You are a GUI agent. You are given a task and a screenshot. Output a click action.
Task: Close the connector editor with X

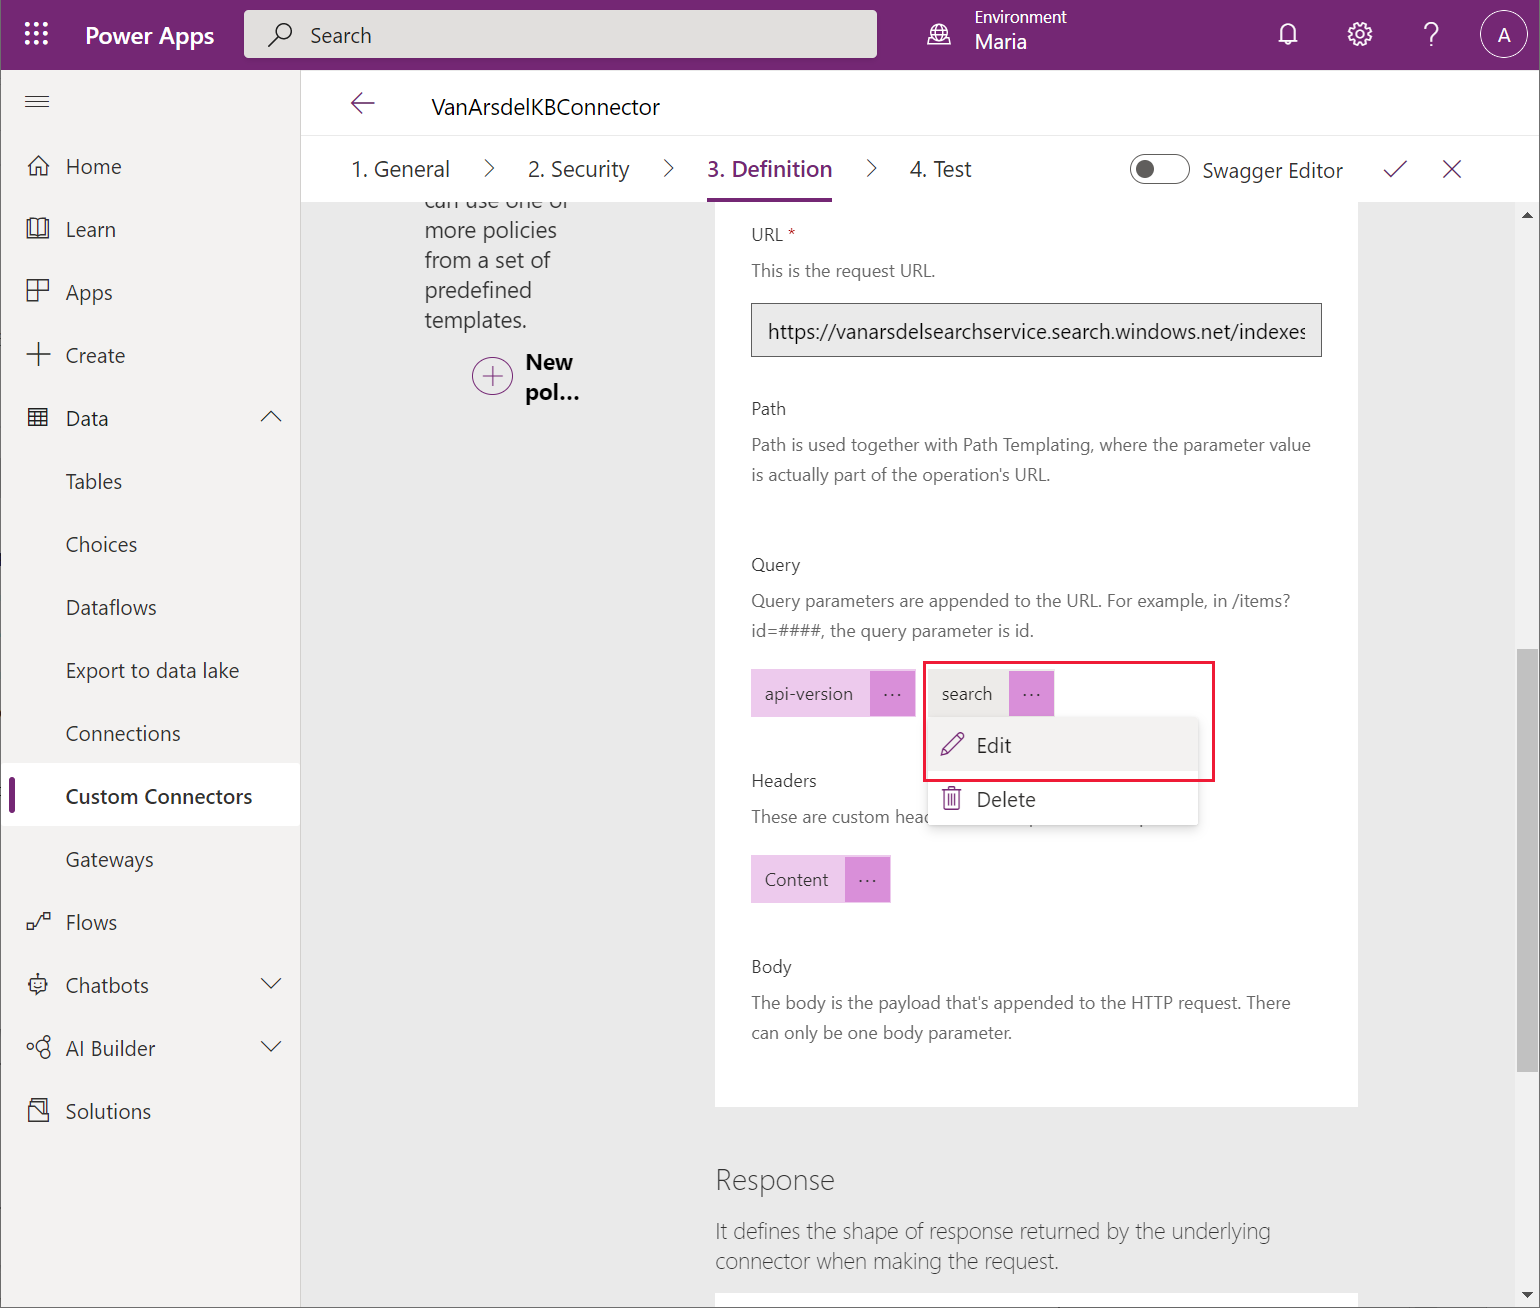tap(1452, 169)
